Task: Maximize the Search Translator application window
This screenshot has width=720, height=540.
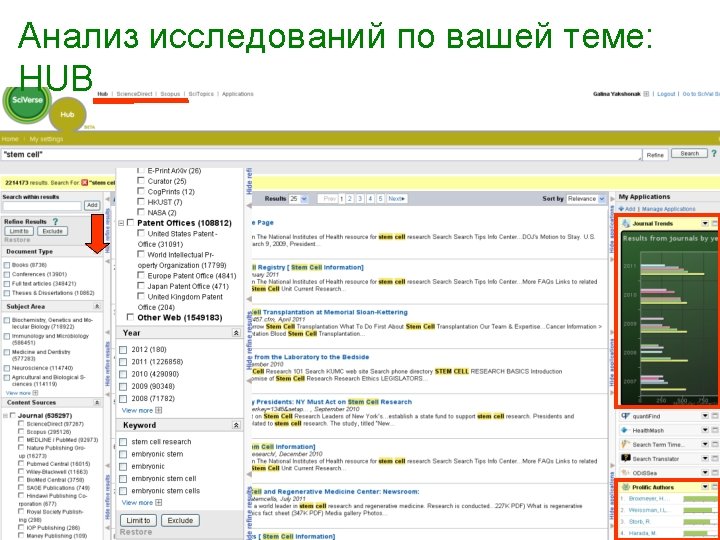Action: [x=715, y=458]
